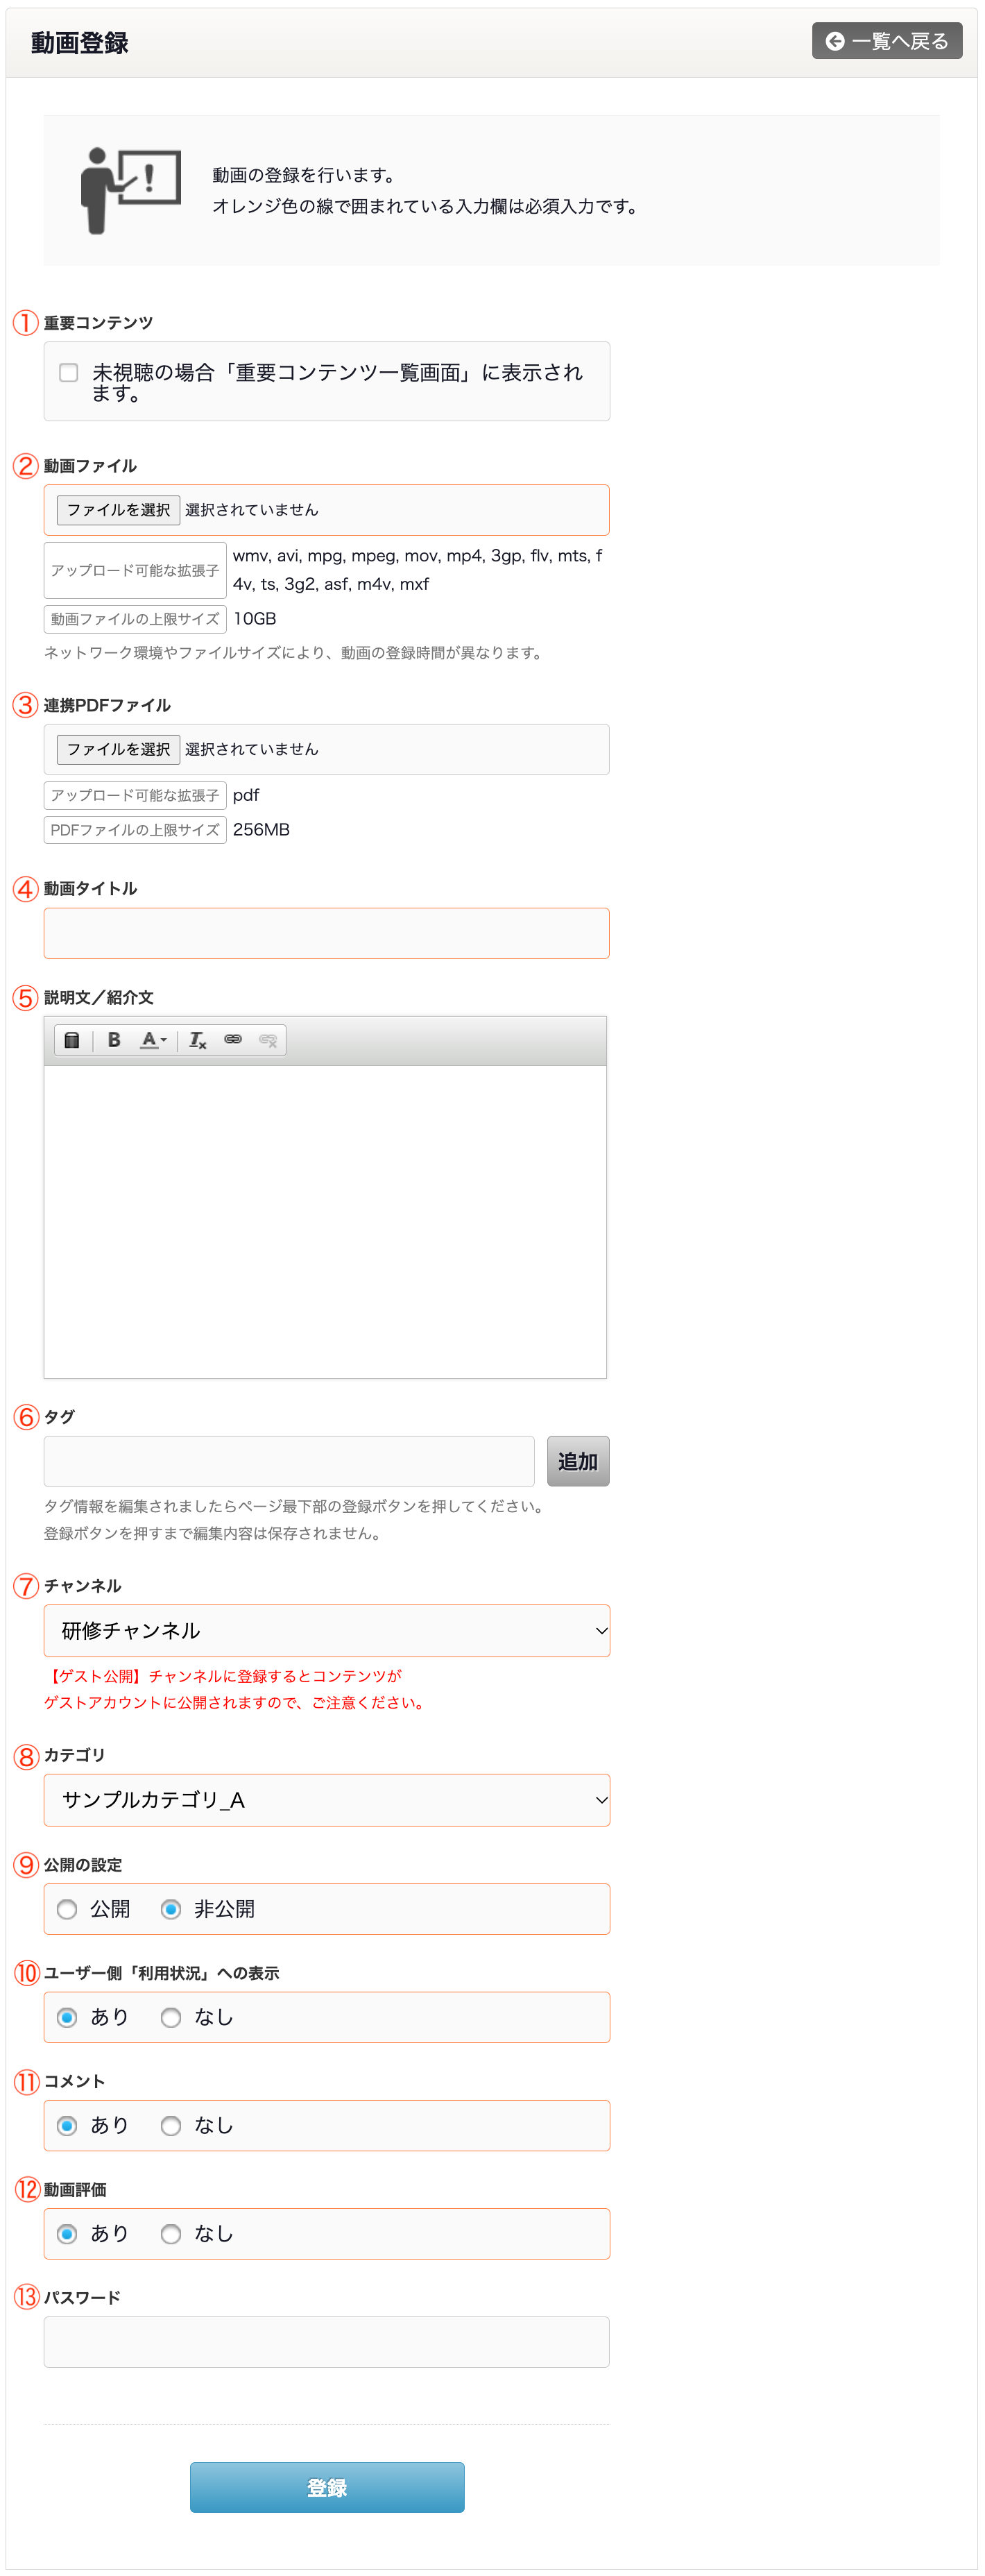985x2576 pixels.
Task: Click the back arrow icon in 一覧へ戻る
Action: tap(834, 41)
